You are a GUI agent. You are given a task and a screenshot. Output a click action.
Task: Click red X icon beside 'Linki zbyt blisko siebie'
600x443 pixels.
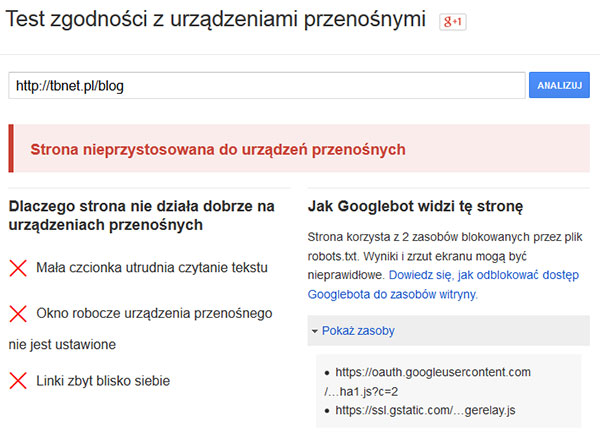[x=18, y=381]
